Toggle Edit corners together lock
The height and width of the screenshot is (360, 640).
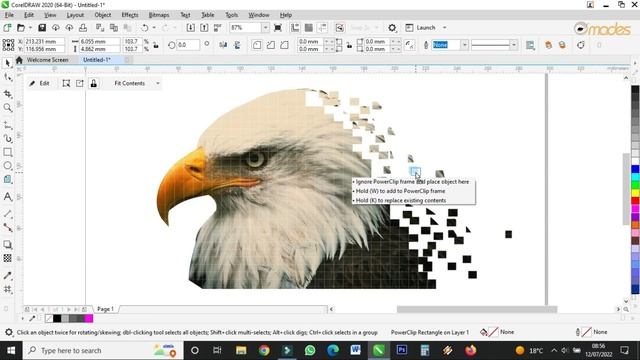coord(349,45)
